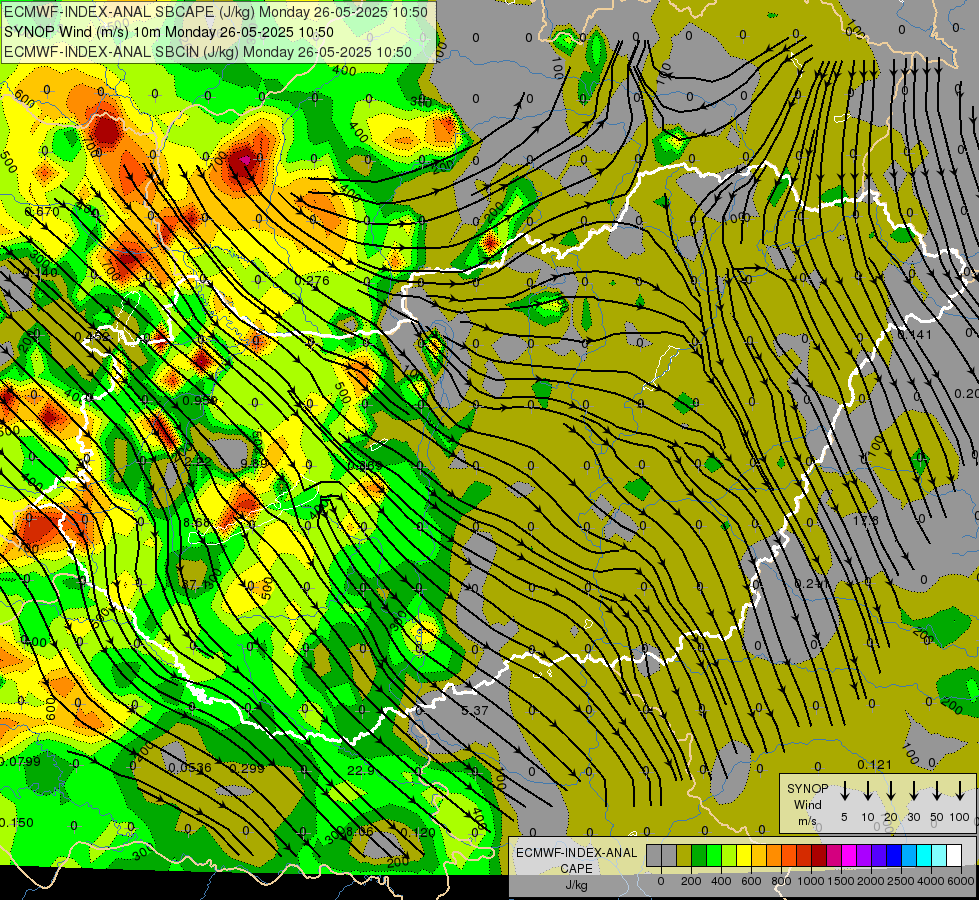This screenshot has width=979, height=900.
Task: Click the 1000 label on the color scale
Action: pyautogui.click(x=811, y=881)
